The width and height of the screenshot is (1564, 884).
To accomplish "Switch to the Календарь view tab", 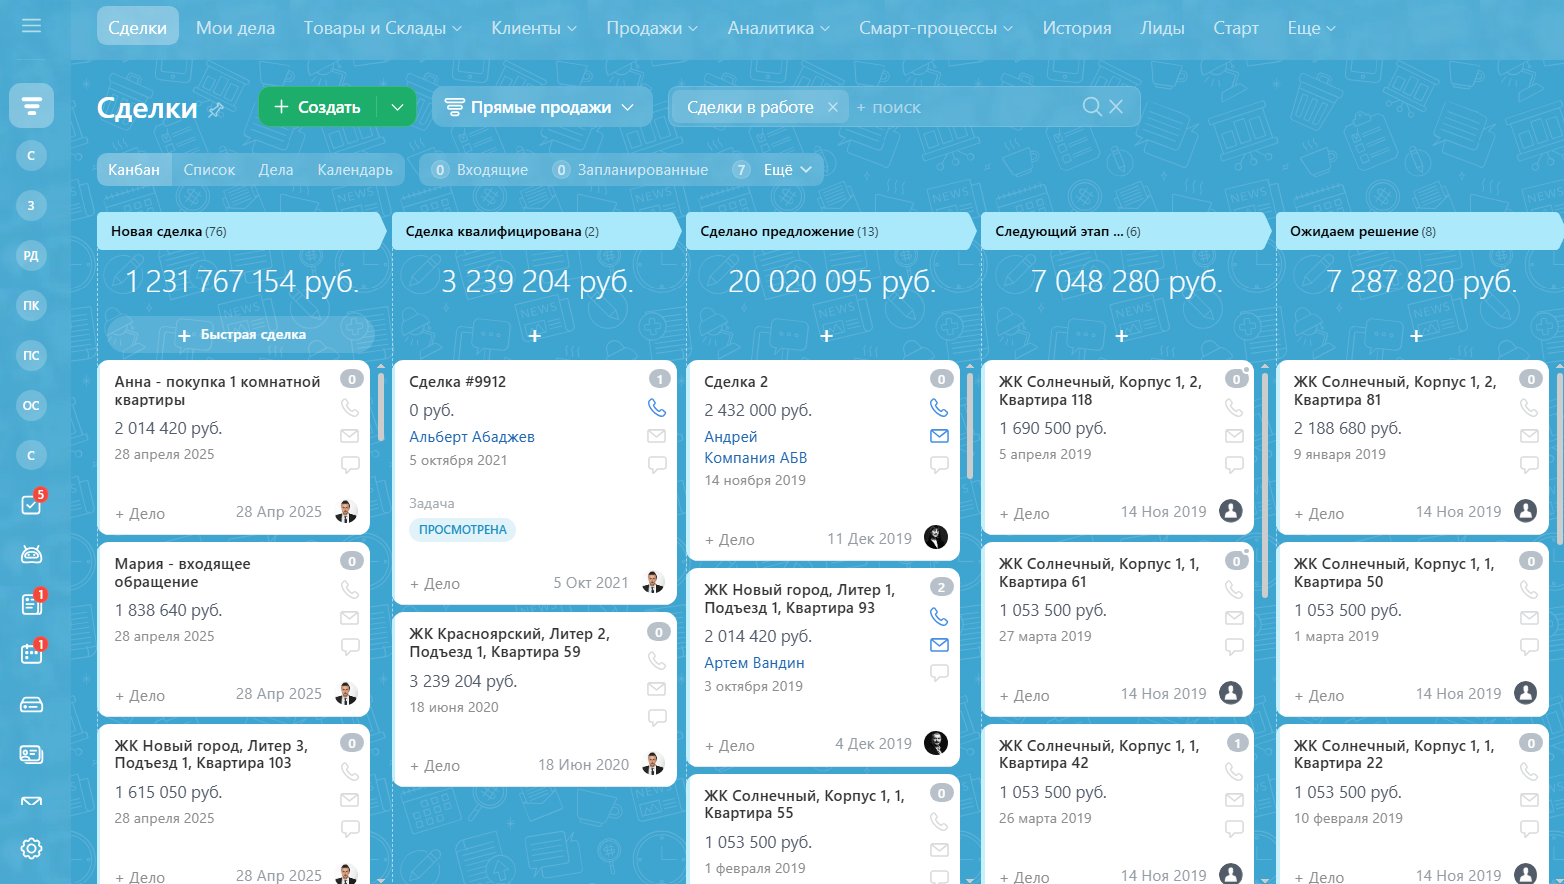I will click(x=355, y=170).
